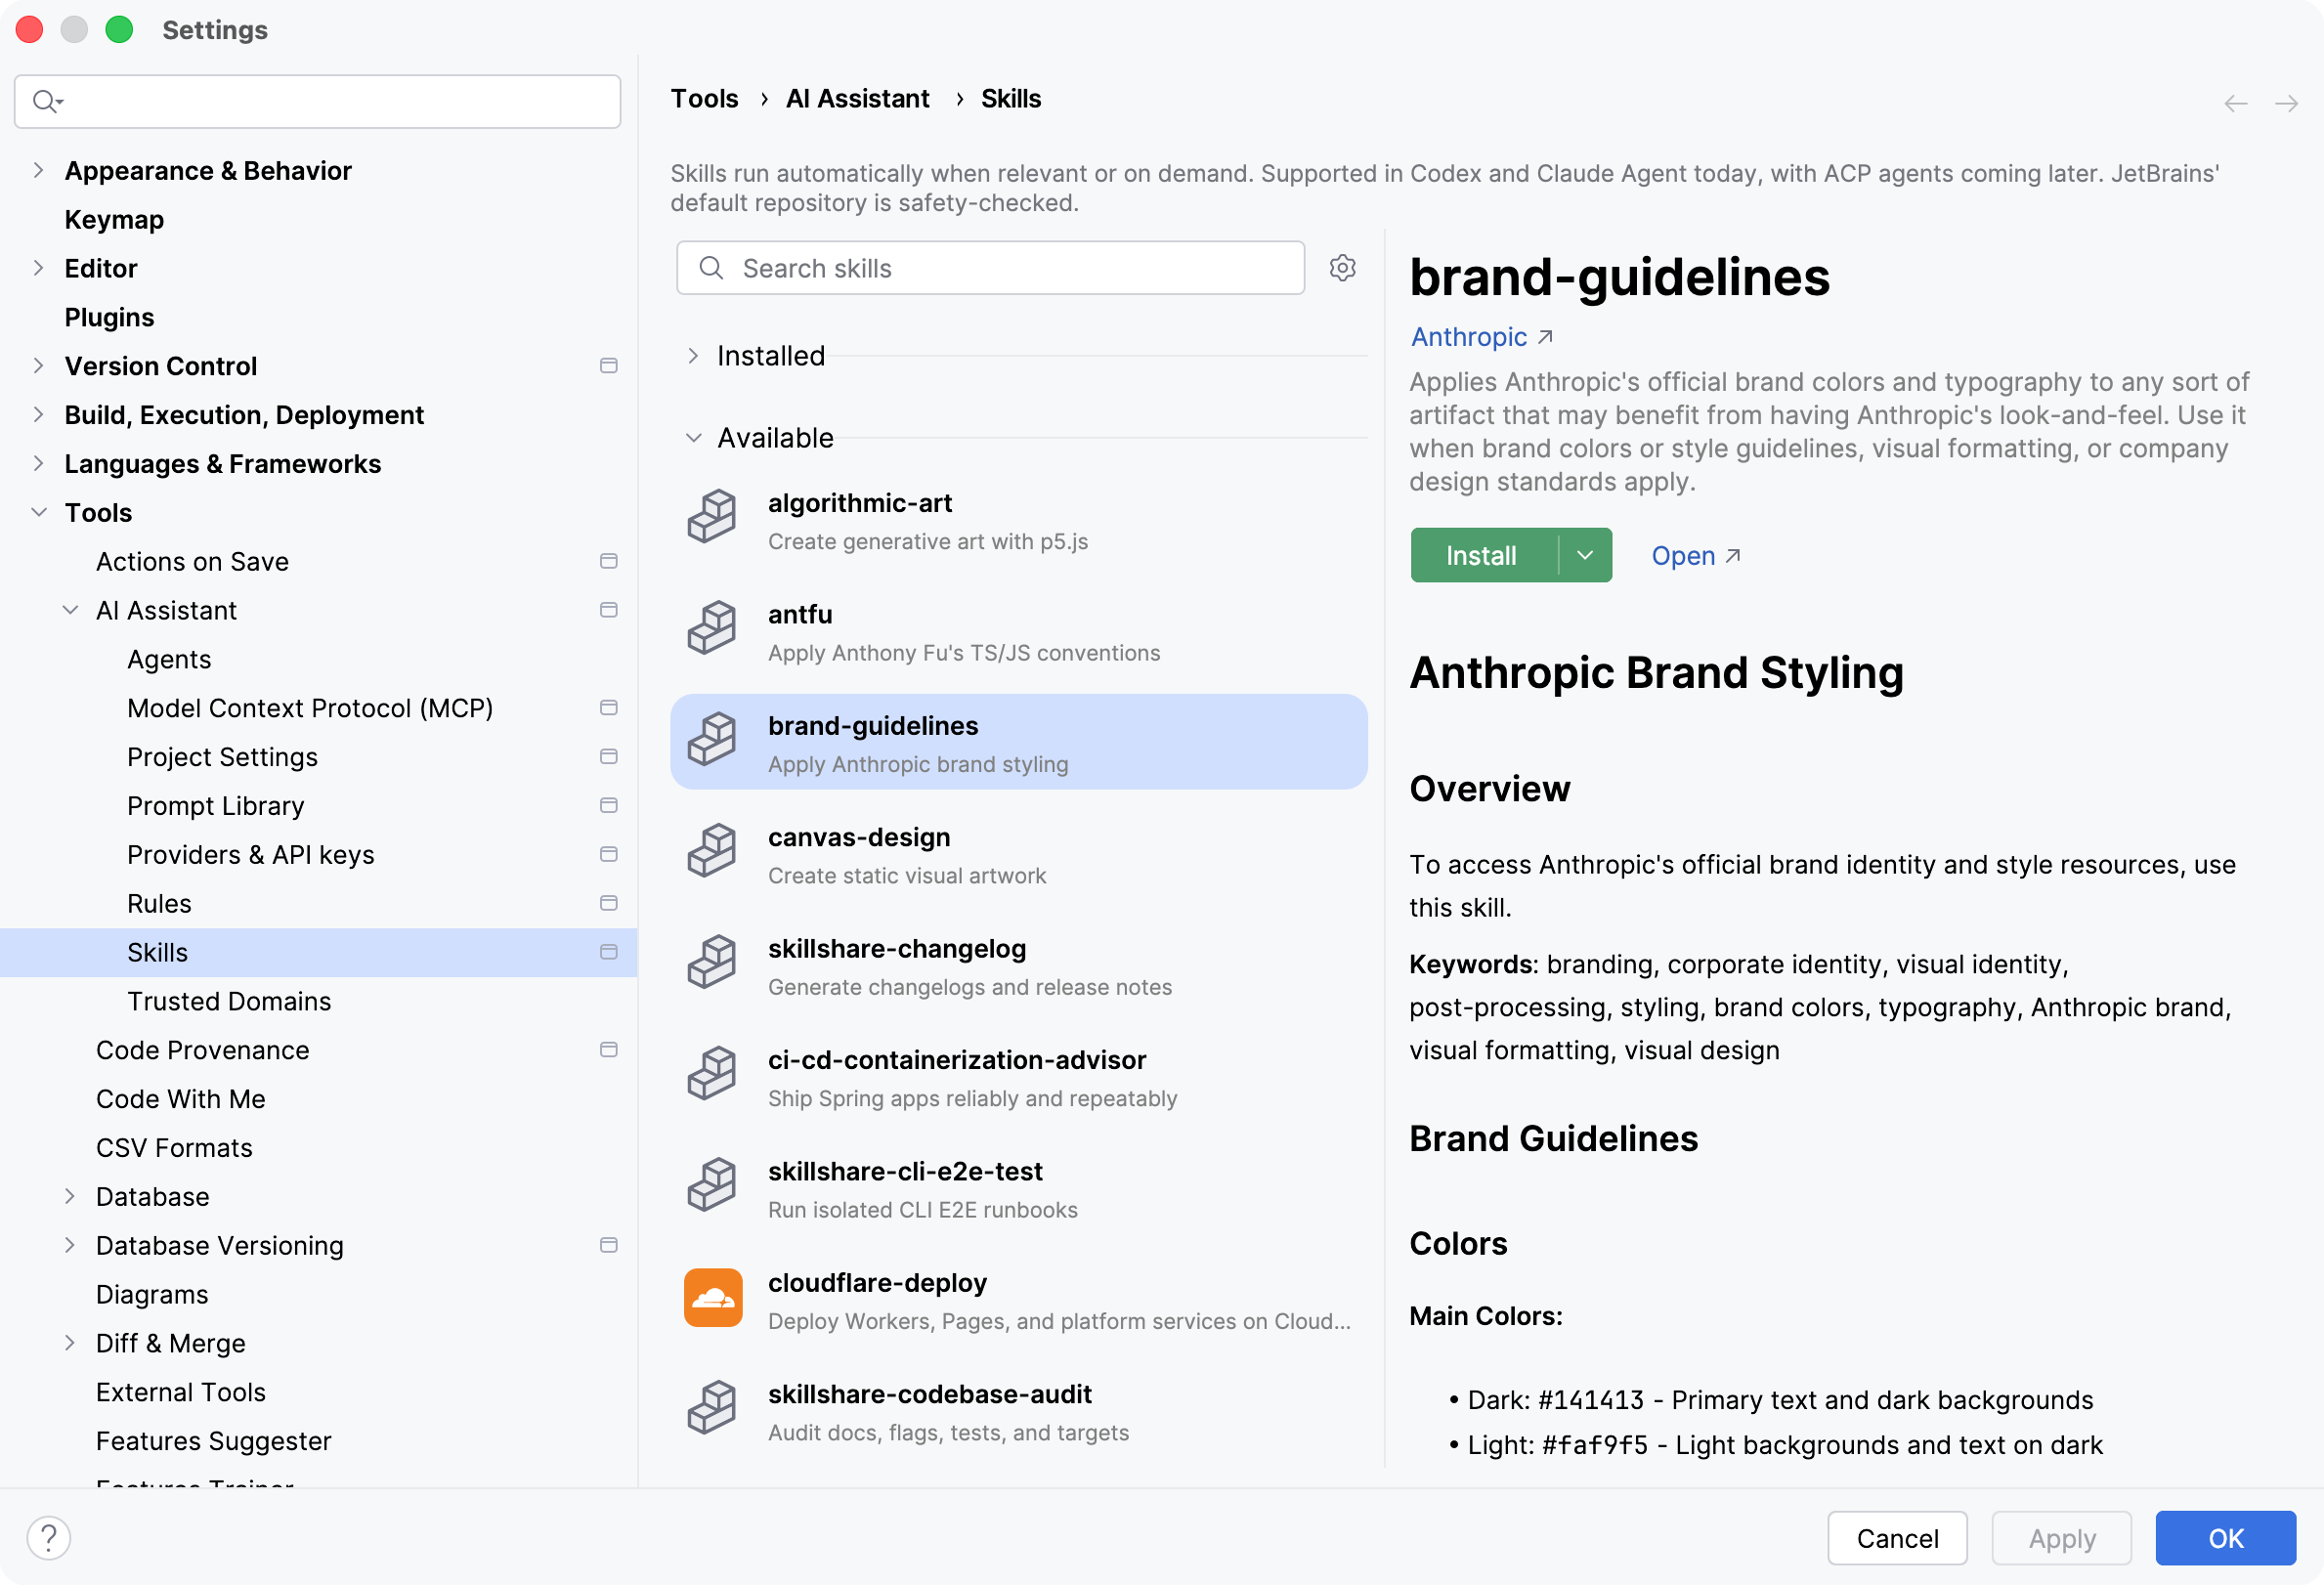This screenshot has height=1585, width=2324.
Task: Click project-level icon beside Database Versioning
Action: click(608, 1245)
